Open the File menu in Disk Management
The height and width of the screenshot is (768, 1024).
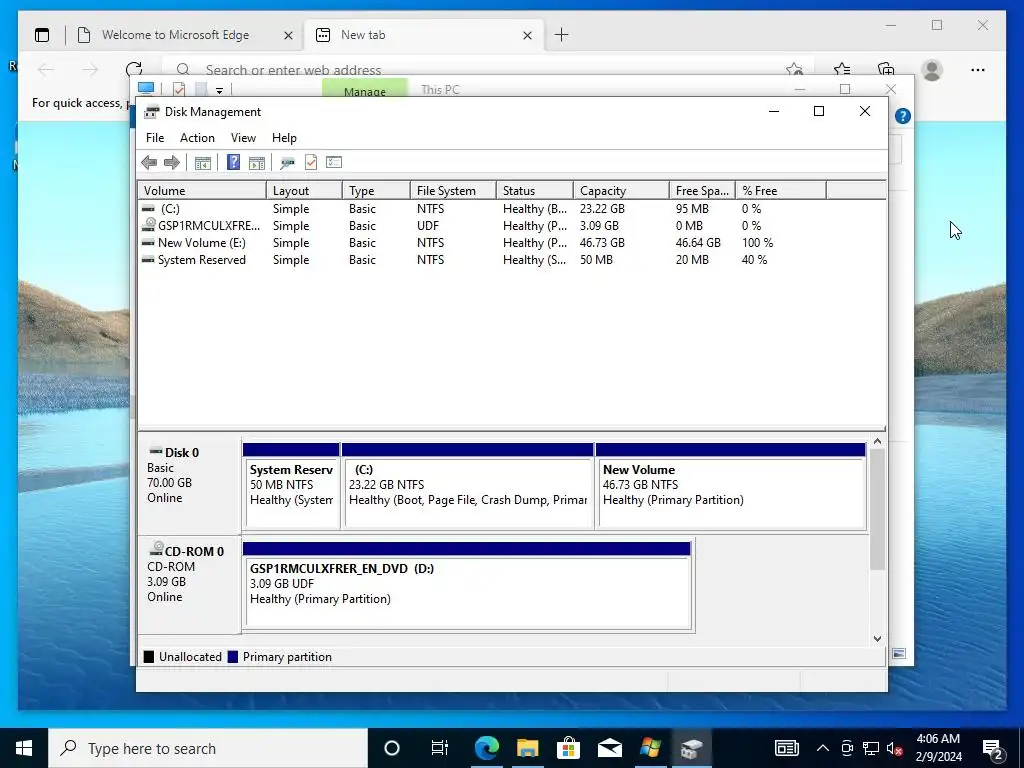coord(155,138)
